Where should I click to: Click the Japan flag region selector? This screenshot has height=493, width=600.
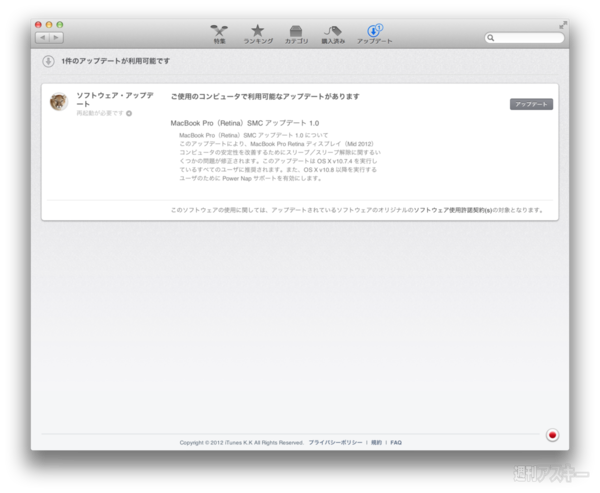click(x=552, y=435)
